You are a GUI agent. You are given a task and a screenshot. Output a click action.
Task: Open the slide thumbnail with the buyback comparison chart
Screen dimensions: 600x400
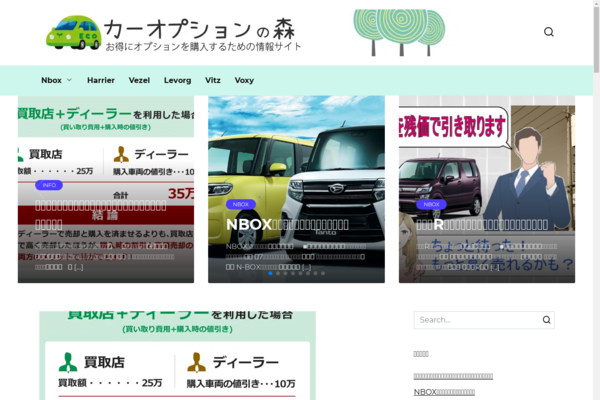pos(106,189)
